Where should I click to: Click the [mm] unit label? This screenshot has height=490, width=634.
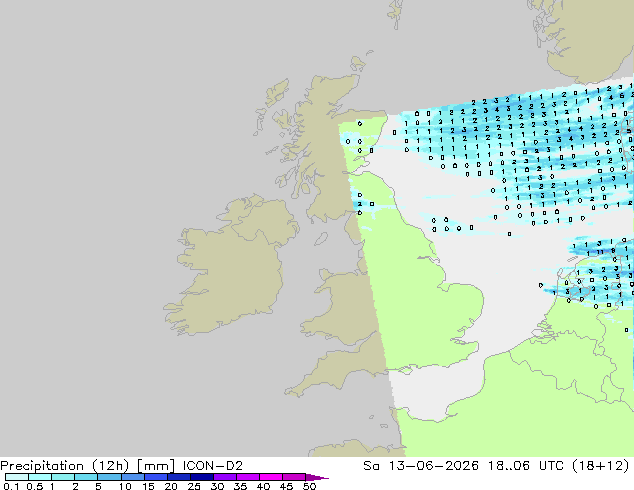coord(156,466)
